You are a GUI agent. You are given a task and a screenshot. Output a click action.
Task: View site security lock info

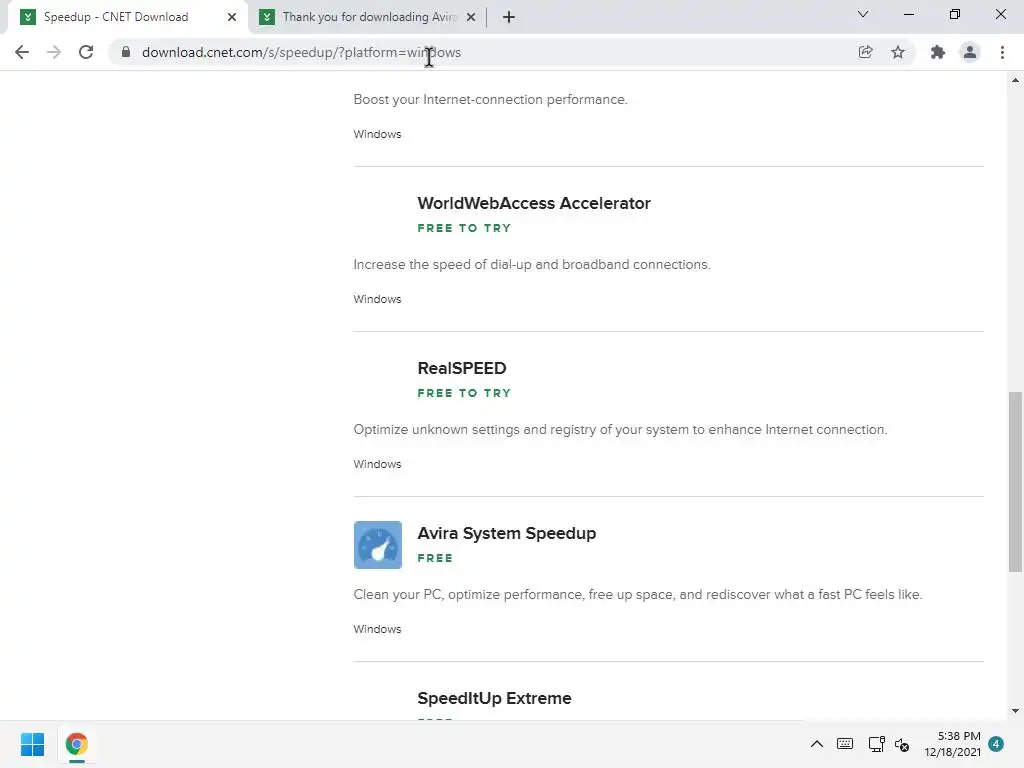coord(126,52)
